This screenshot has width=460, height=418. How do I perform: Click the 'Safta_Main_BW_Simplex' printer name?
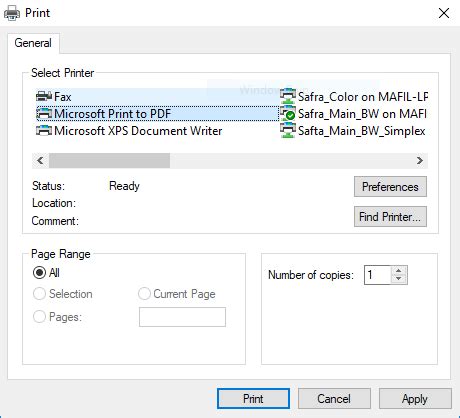click(x=362, y=131)
